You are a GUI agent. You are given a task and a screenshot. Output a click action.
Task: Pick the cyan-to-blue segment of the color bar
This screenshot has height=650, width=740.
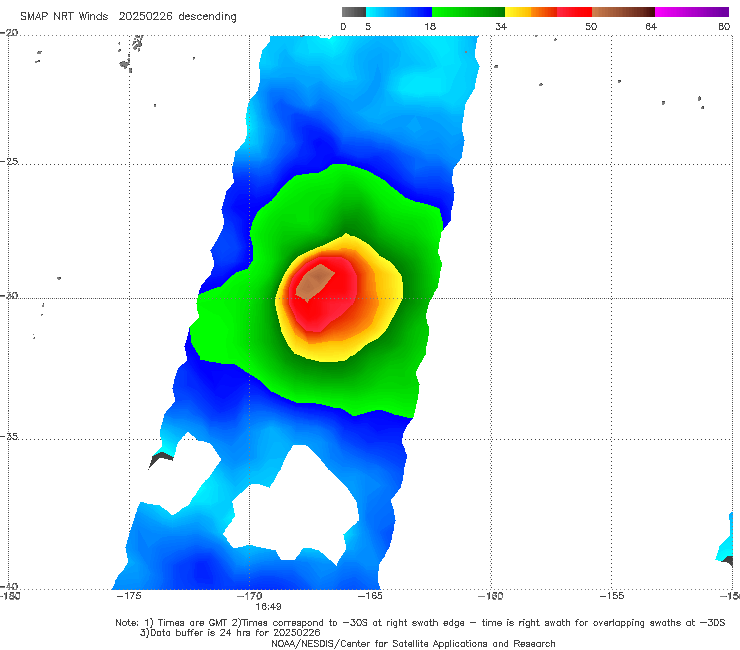(399, 12)
